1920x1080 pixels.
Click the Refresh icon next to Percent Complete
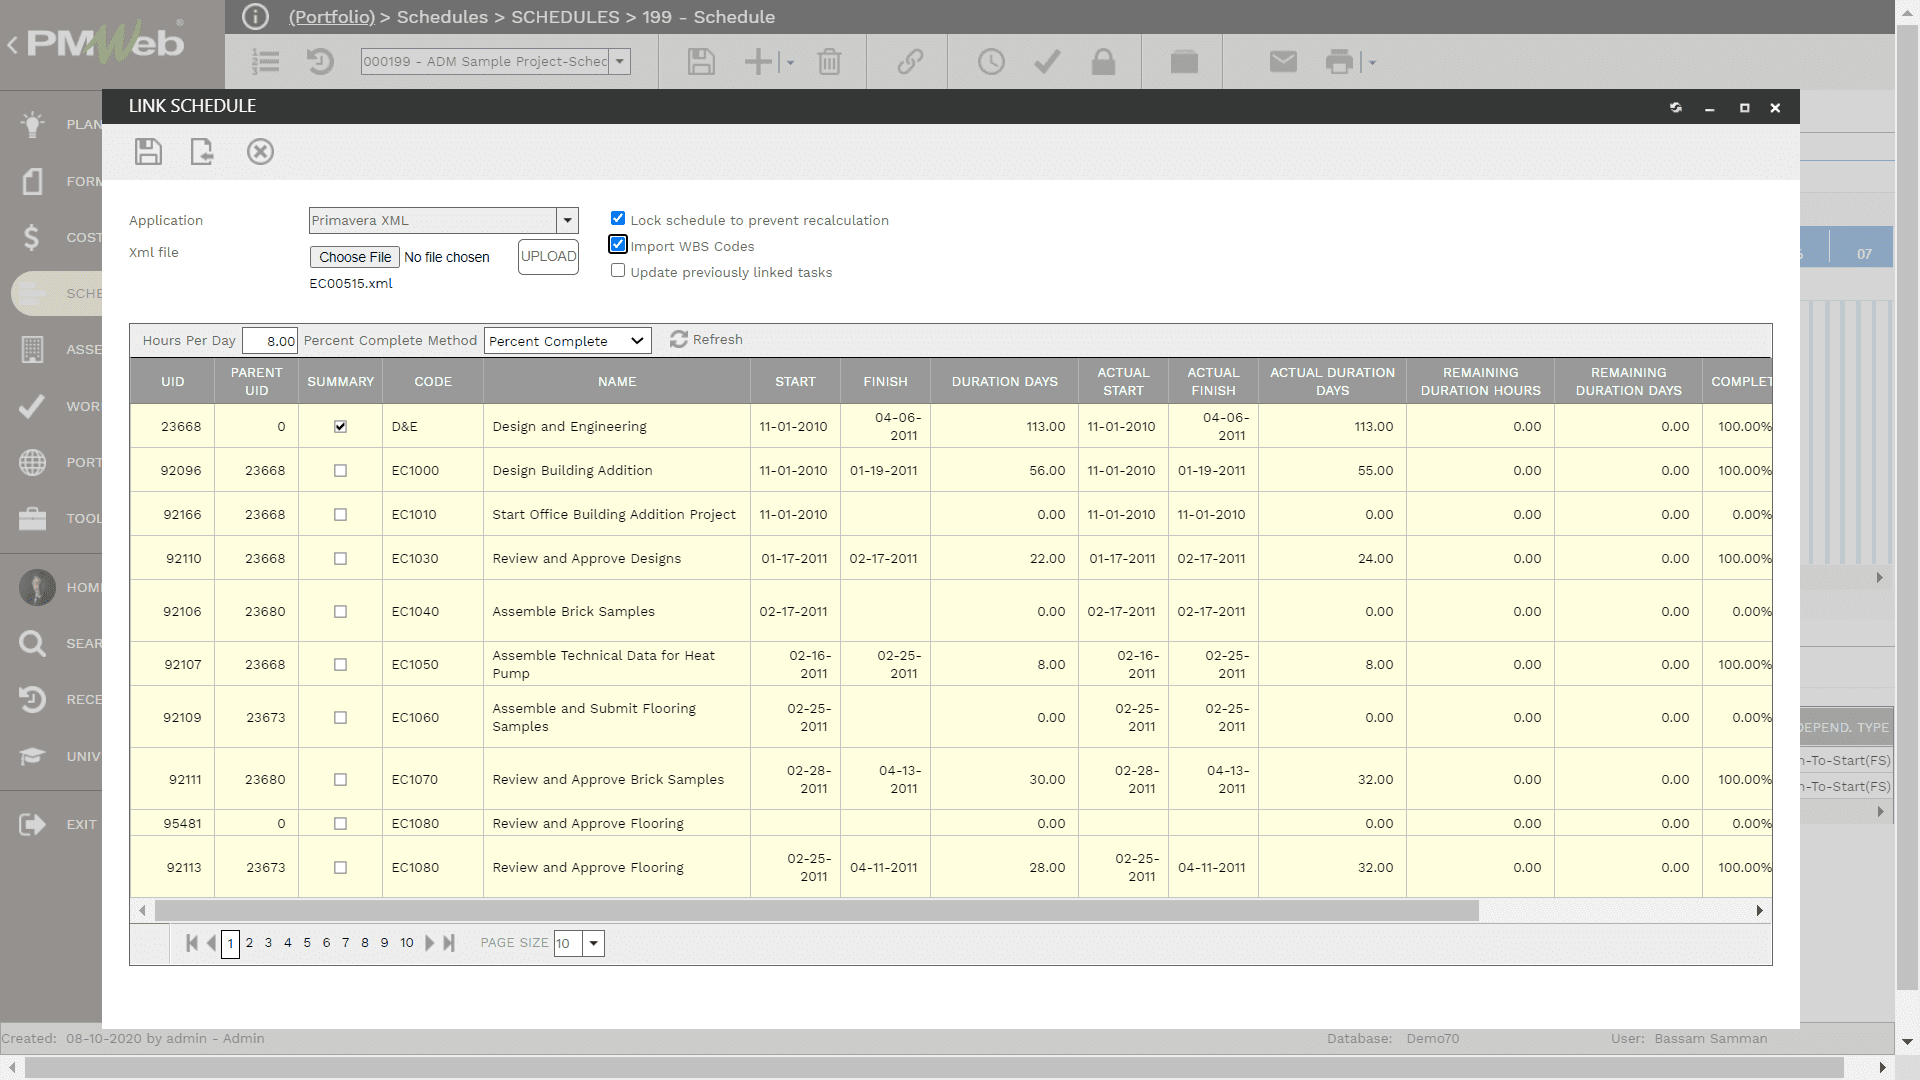678,339
